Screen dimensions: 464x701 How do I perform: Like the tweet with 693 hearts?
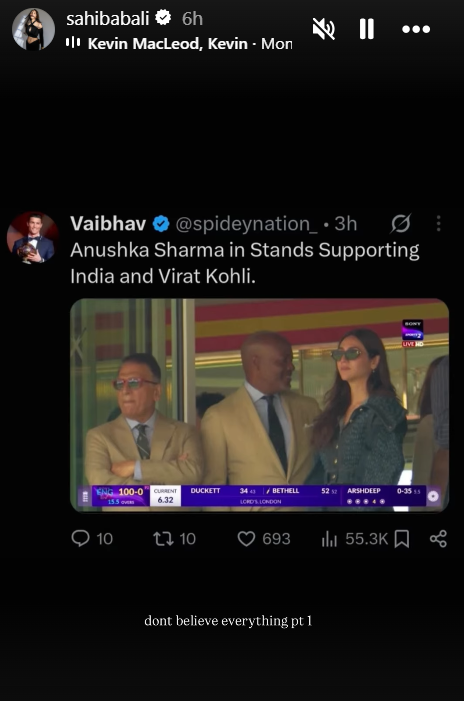click(246, 539)
